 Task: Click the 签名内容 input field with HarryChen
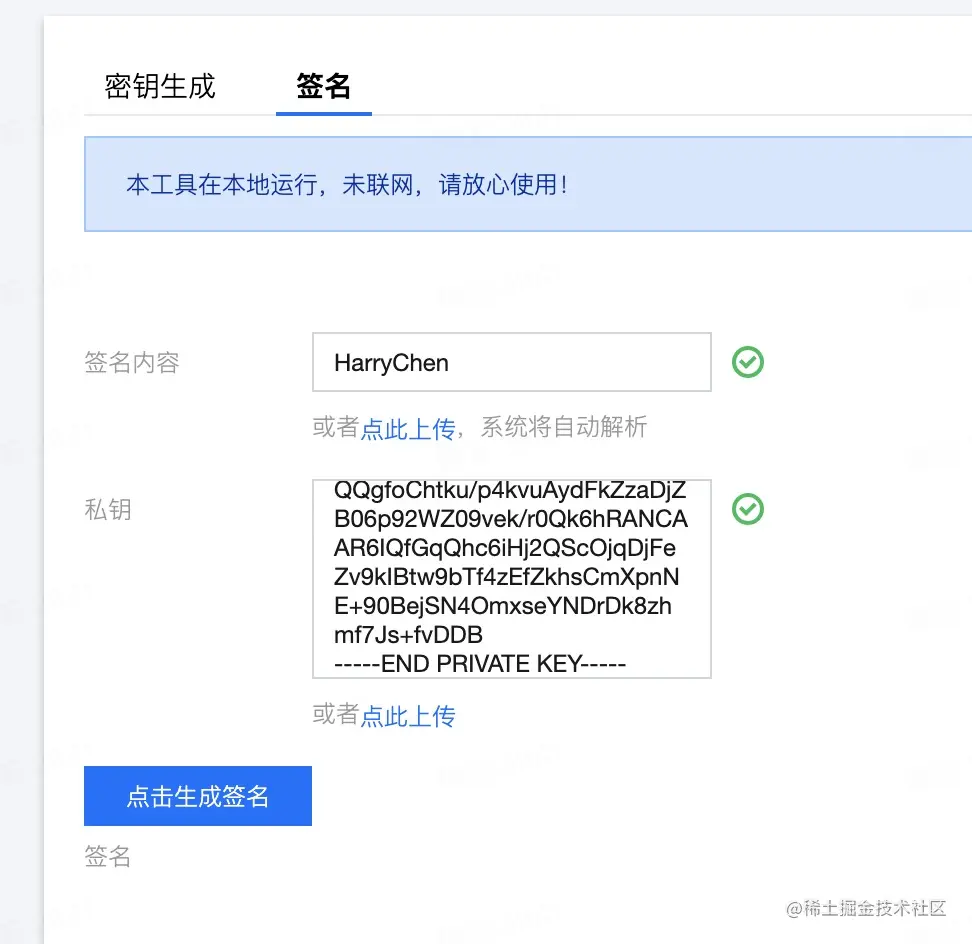tap(511, 362)
